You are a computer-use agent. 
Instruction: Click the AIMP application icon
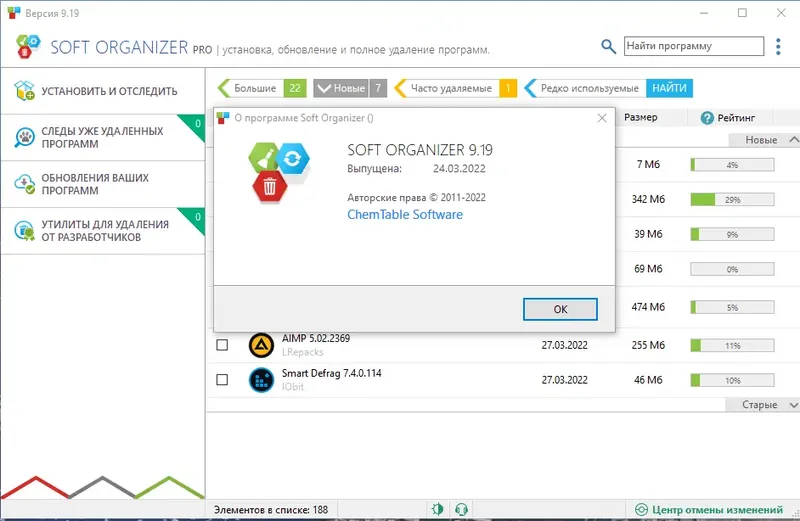point(261,345)
